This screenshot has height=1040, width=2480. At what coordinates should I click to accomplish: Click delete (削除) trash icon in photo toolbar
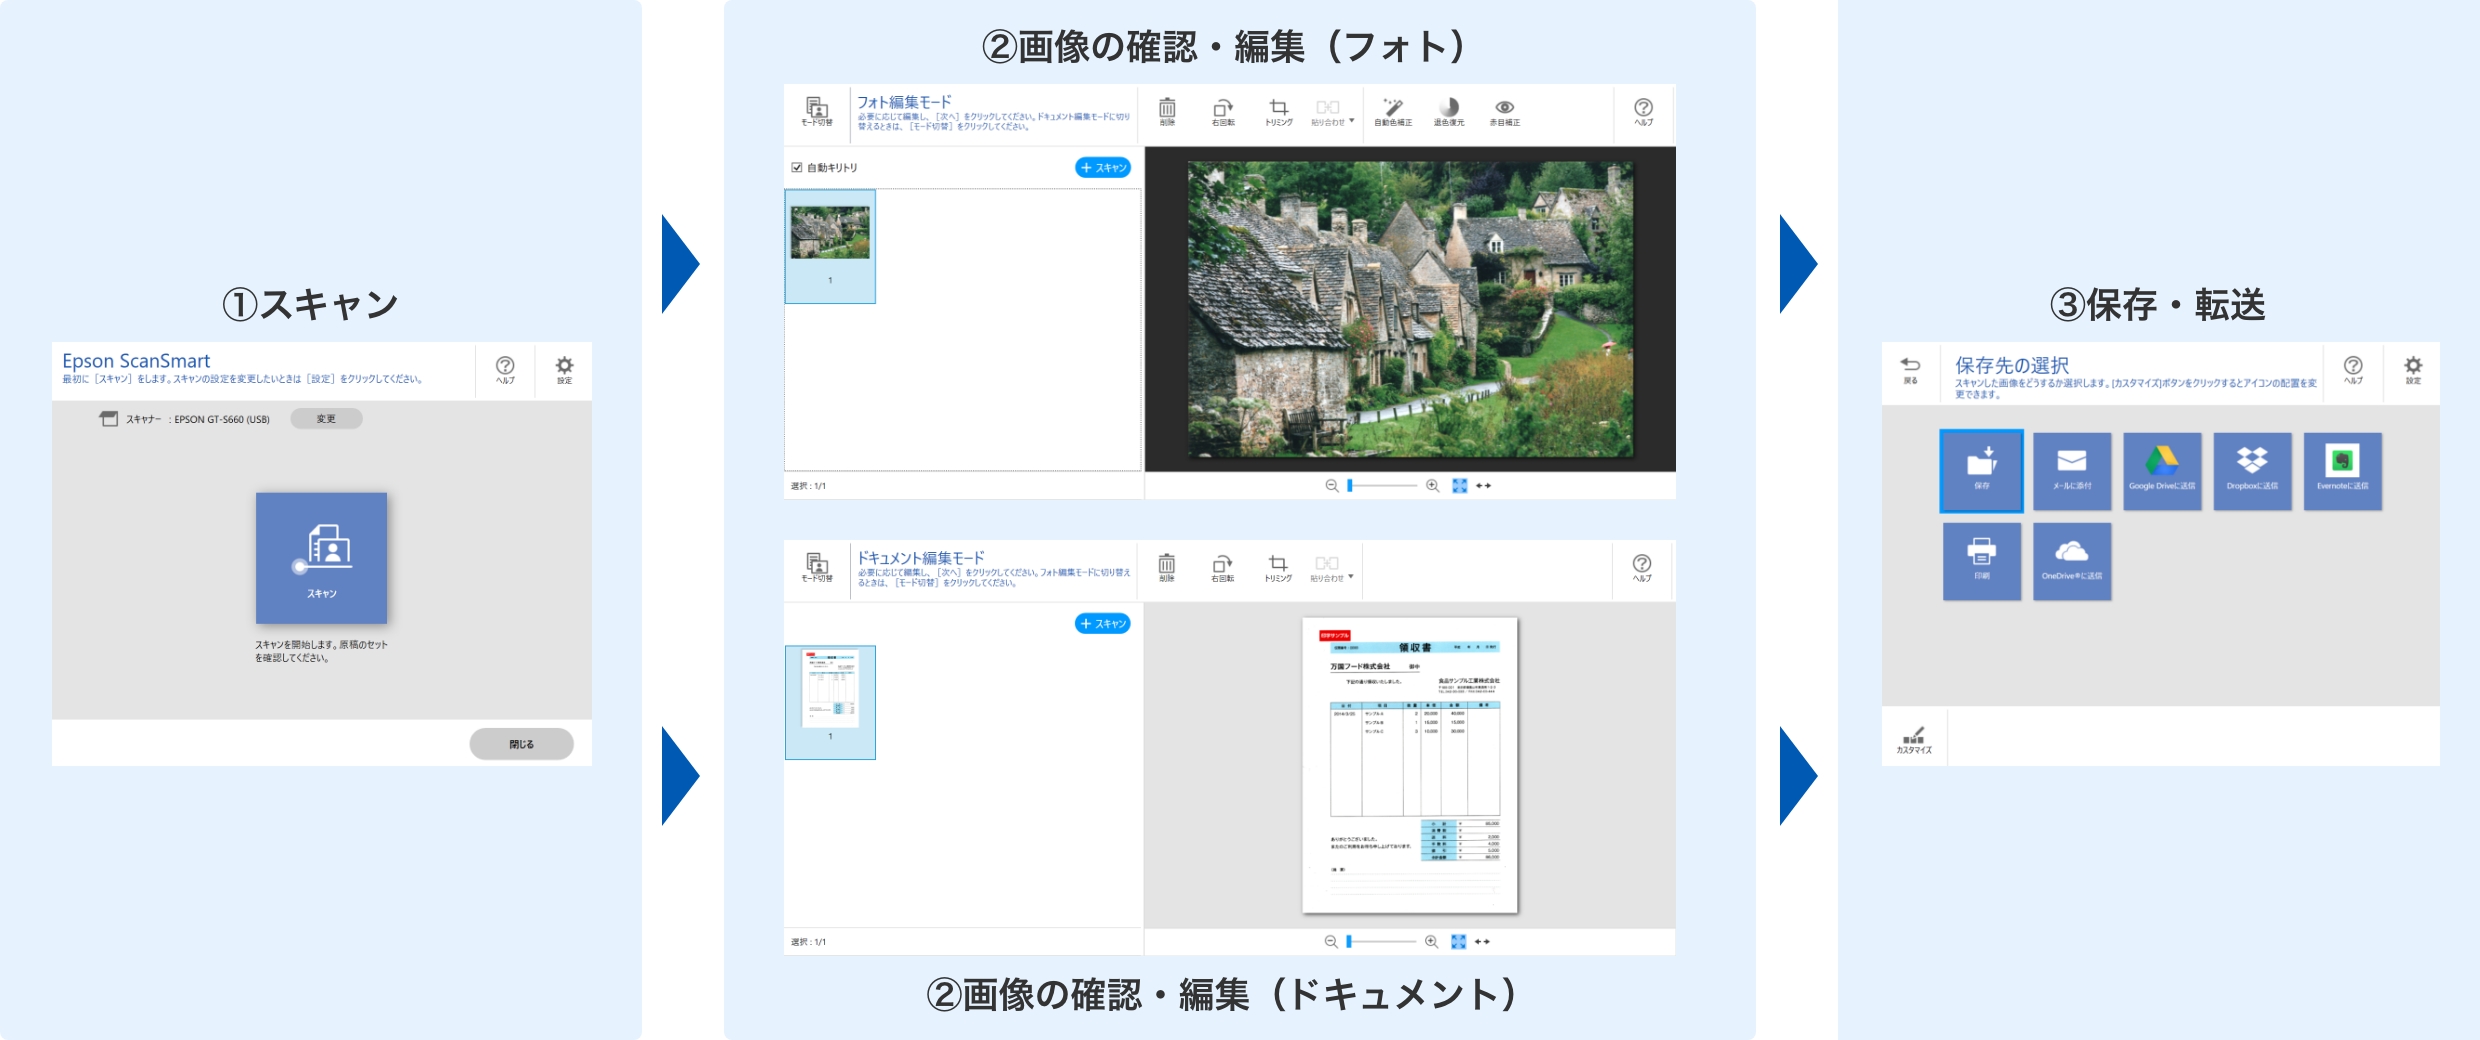pyautogui.click(x=1167, y=110)
